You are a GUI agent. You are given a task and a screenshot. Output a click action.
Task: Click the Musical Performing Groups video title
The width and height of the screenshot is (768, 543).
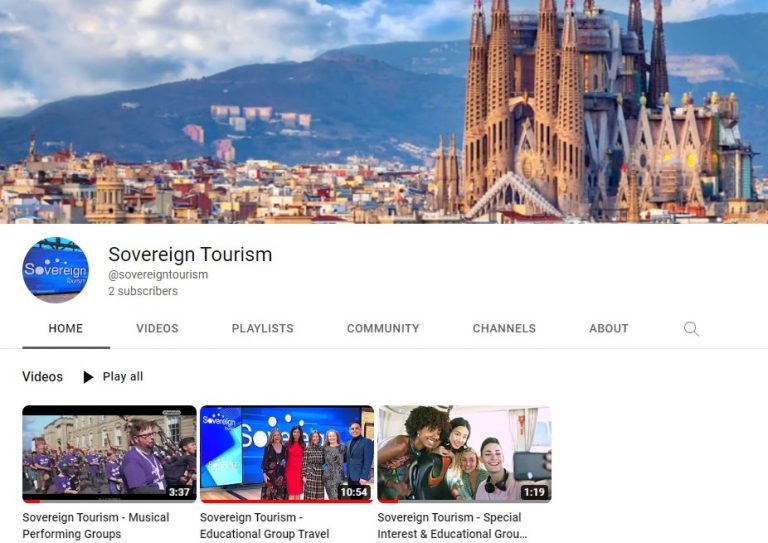point(96,525)
